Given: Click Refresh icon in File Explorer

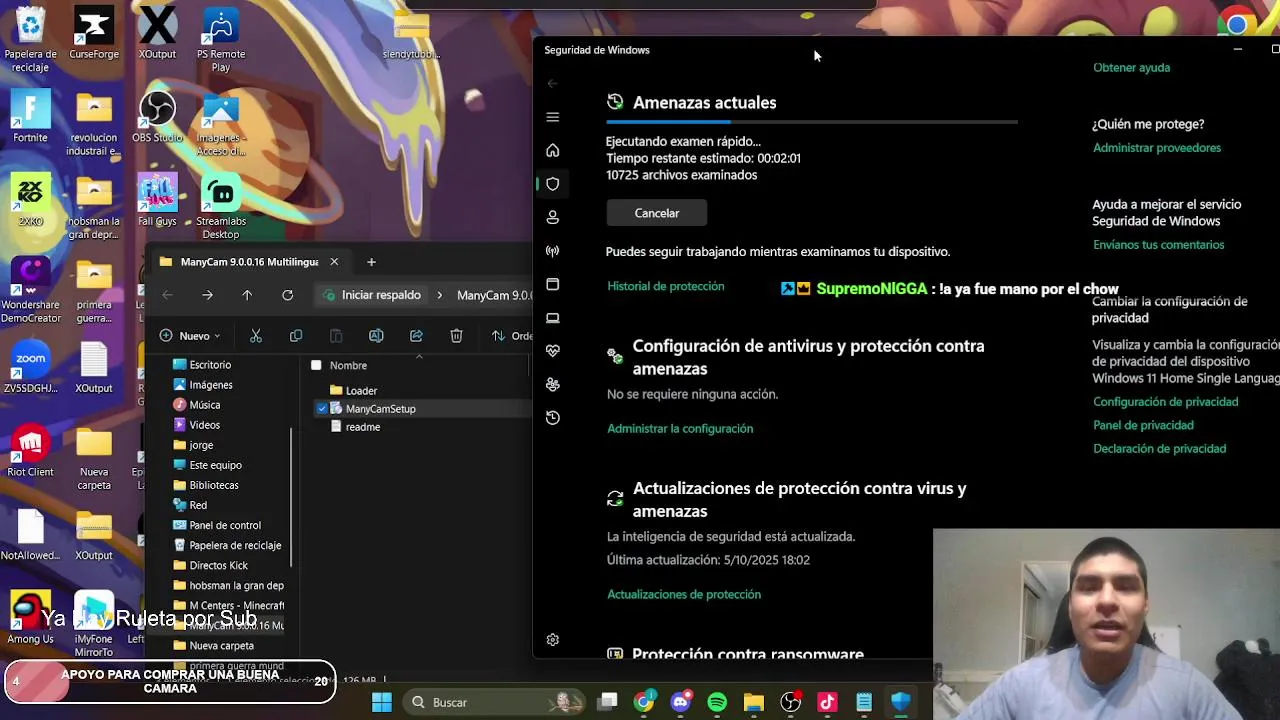Looking at the screenshot, I should tap(287, 295).
